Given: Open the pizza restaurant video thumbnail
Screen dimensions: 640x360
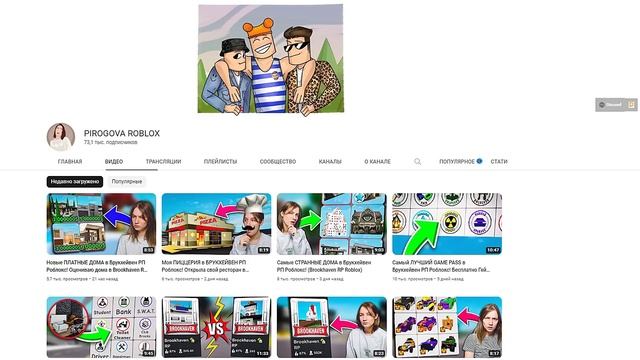Looking at the screenshot, I should tap(216, 224).
